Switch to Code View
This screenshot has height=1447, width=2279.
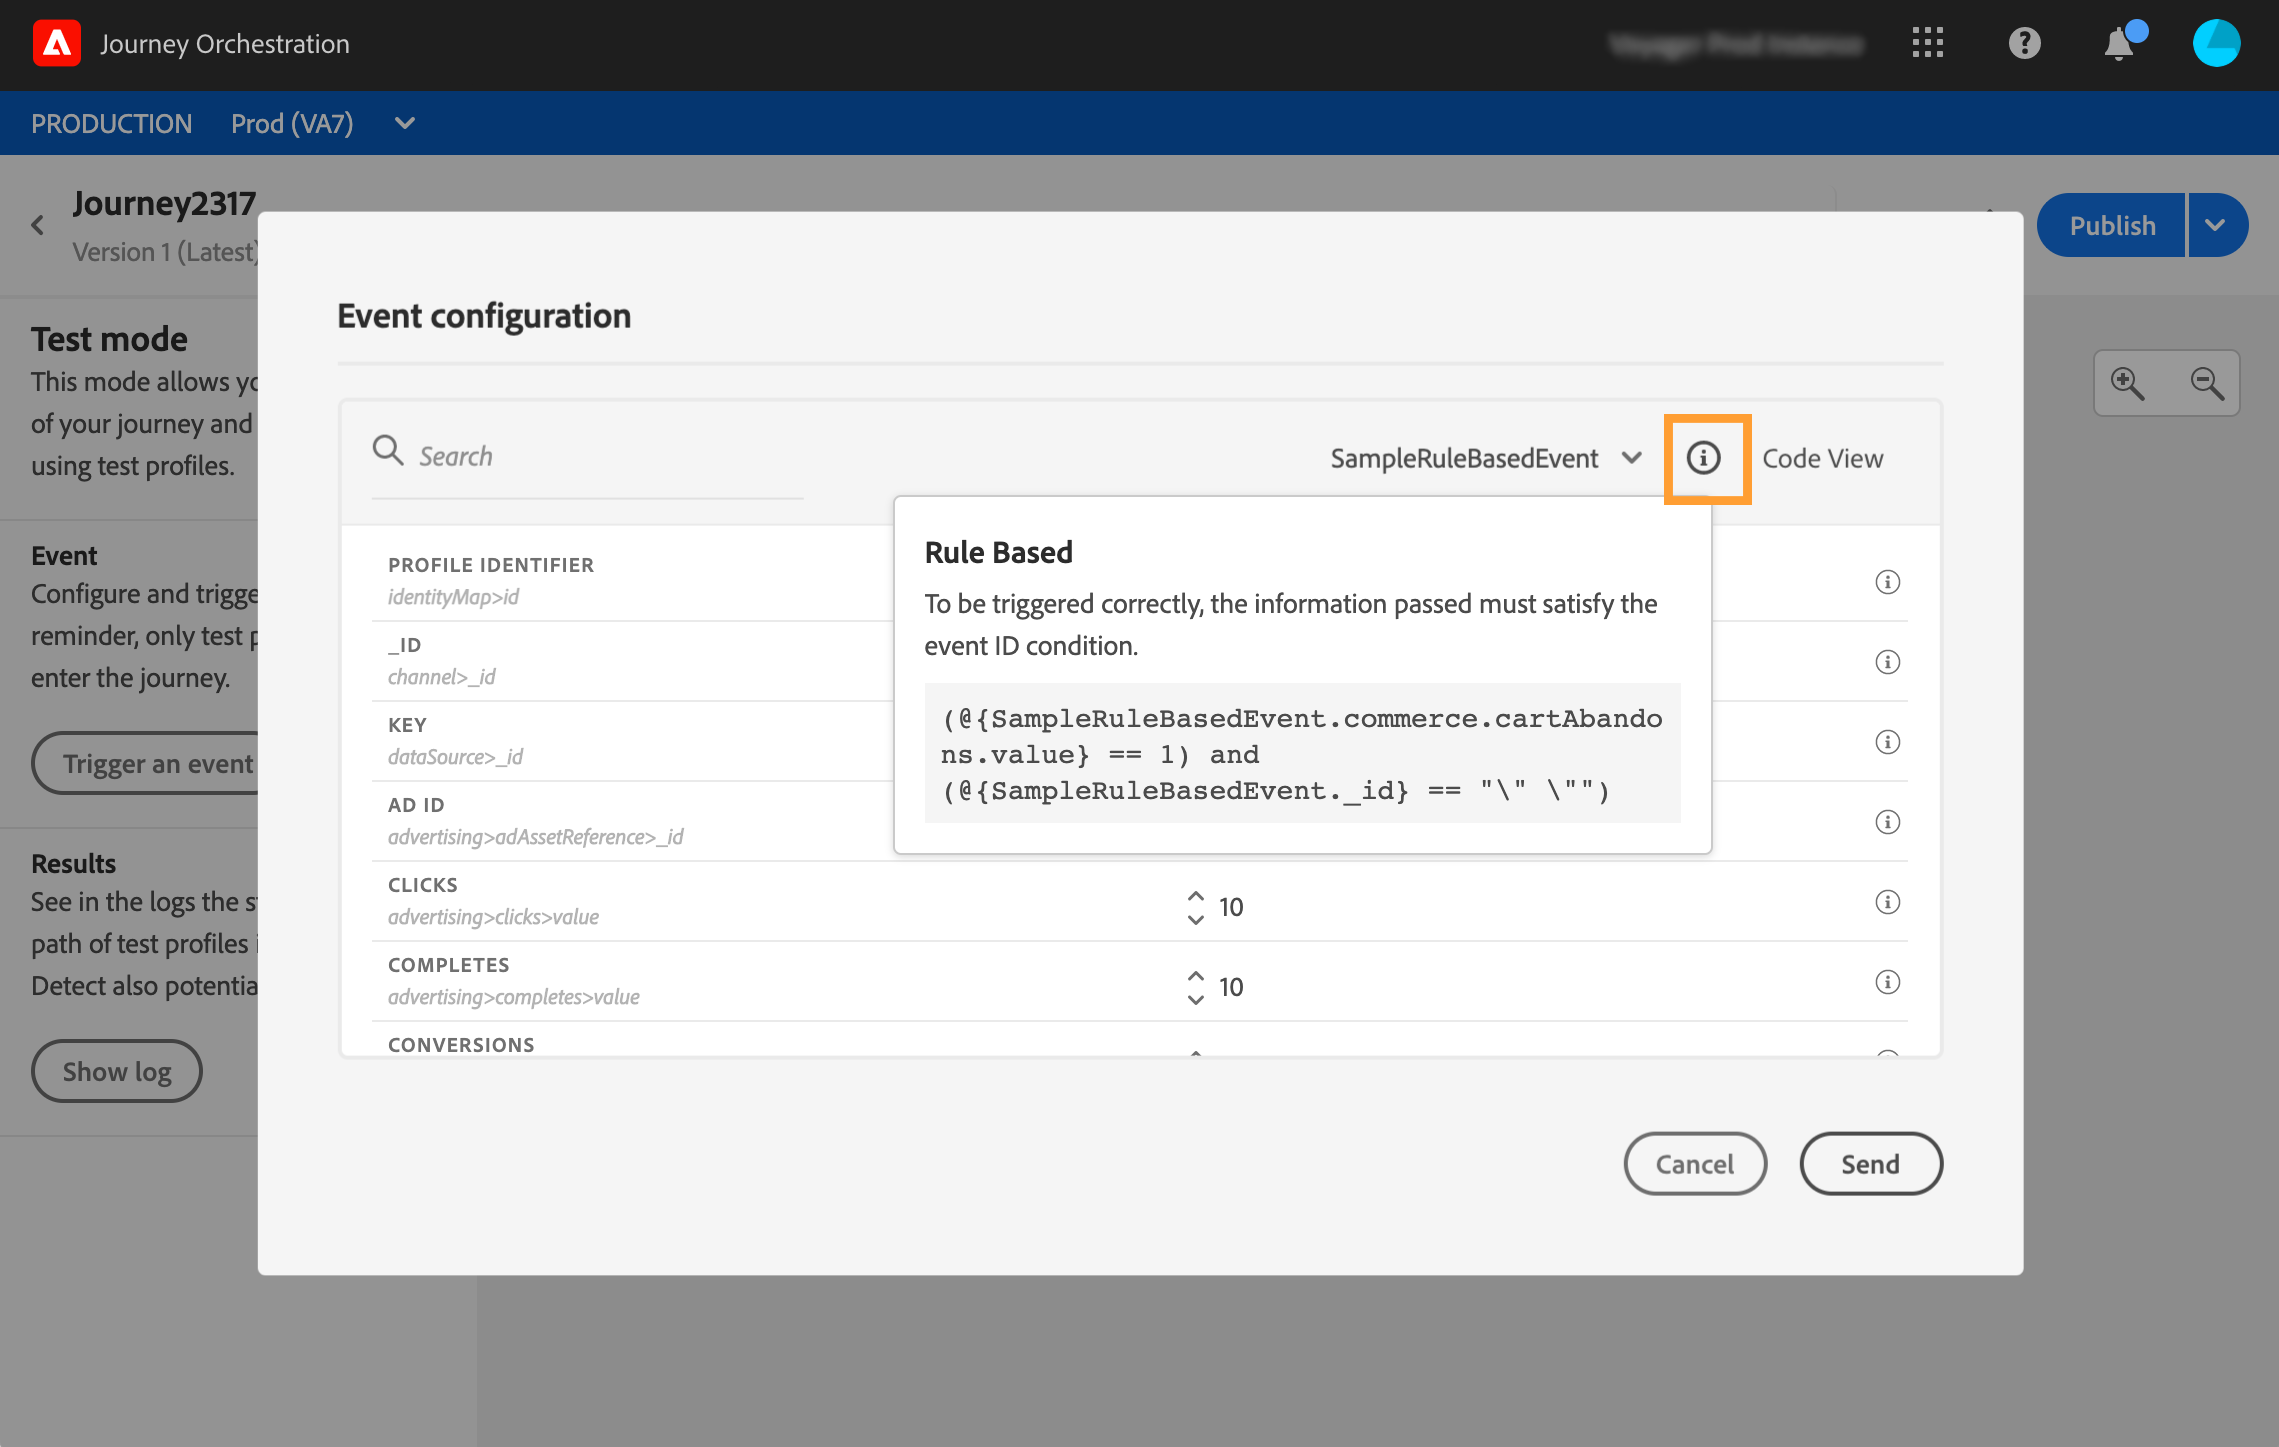(1822, 458)
